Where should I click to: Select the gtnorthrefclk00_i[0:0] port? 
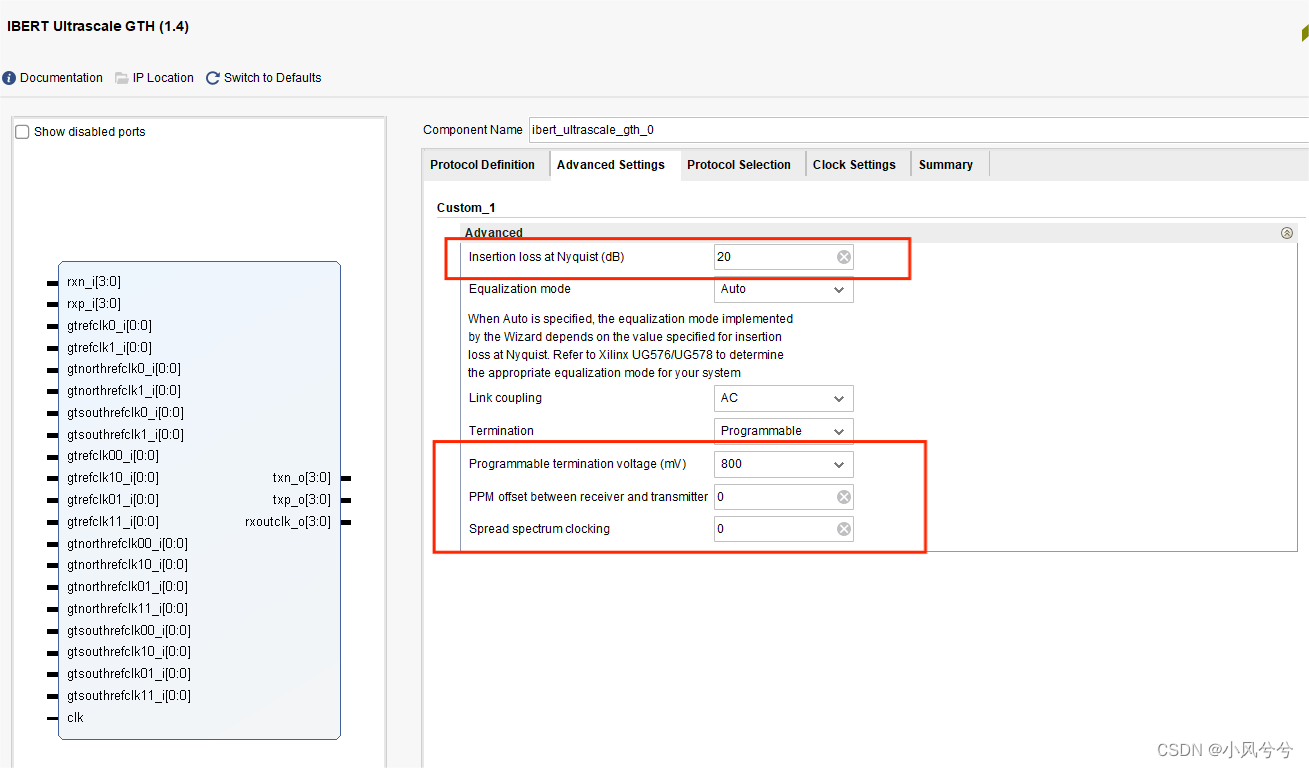click(128, 544)
